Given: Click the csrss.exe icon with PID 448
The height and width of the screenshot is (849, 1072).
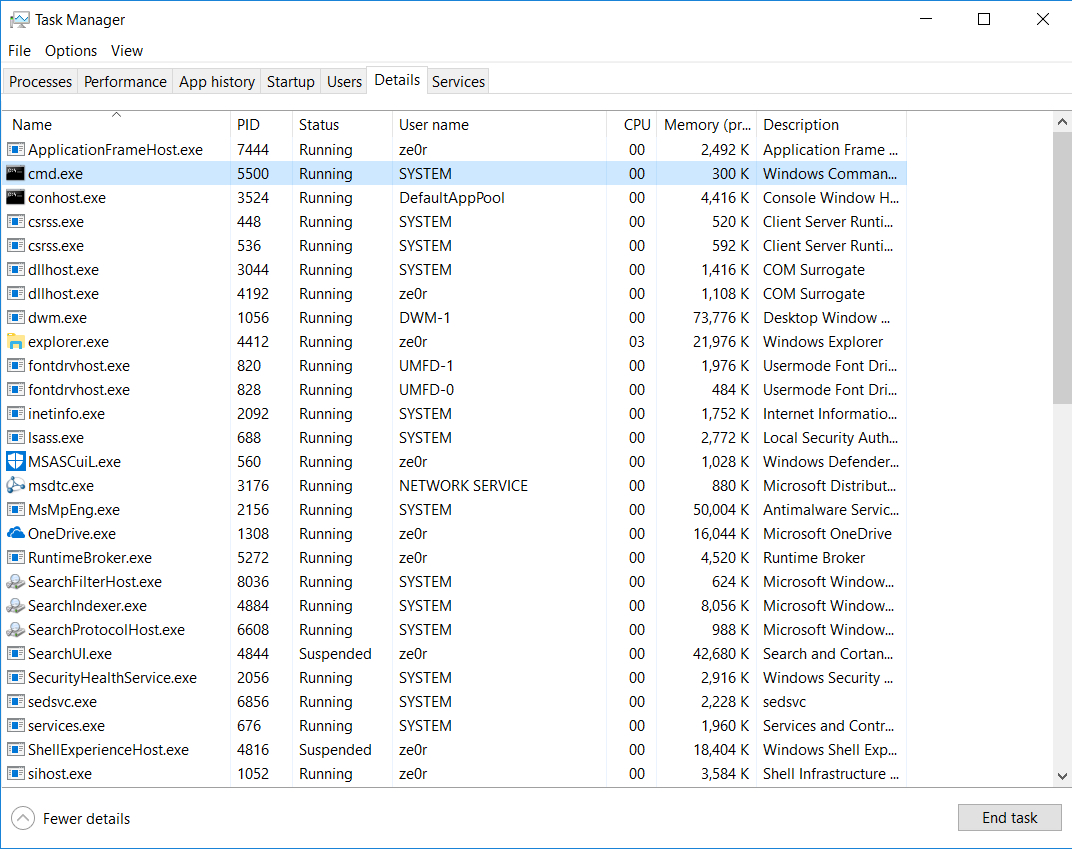Looking at the screenshot, I should (x=16, y=221).
